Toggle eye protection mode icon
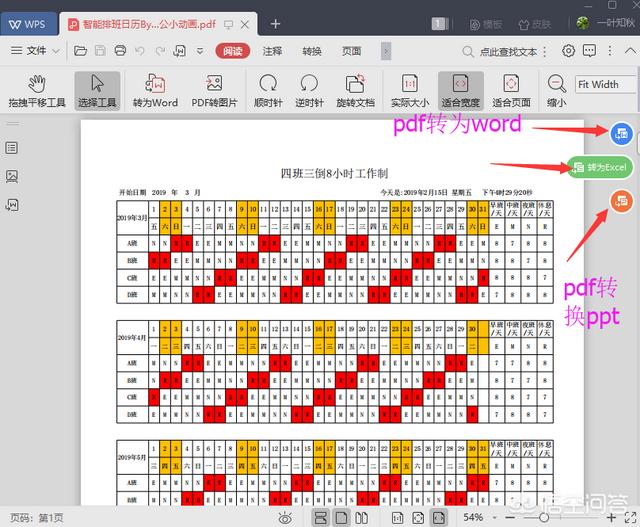Screen dimensions: 640x527 point(285,518)
